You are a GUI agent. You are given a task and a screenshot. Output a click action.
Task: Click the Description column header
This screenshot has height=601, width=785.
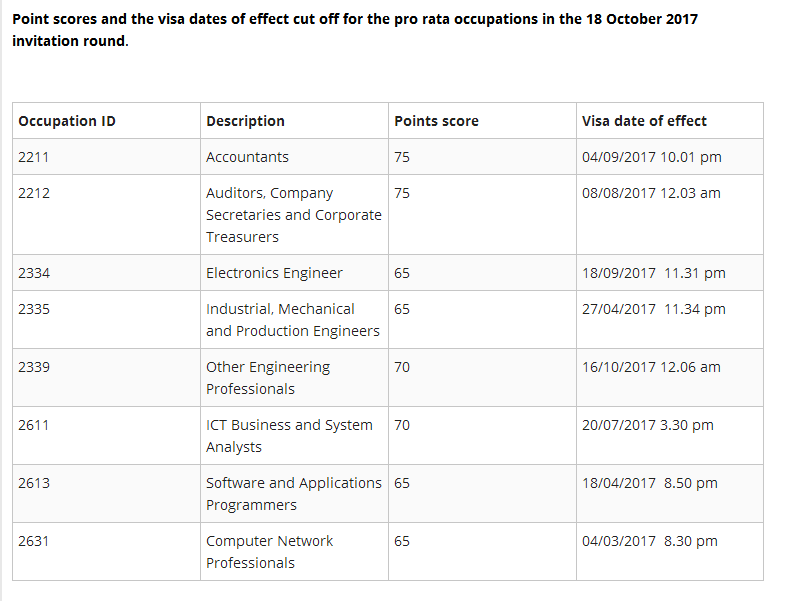click(245, 121)
